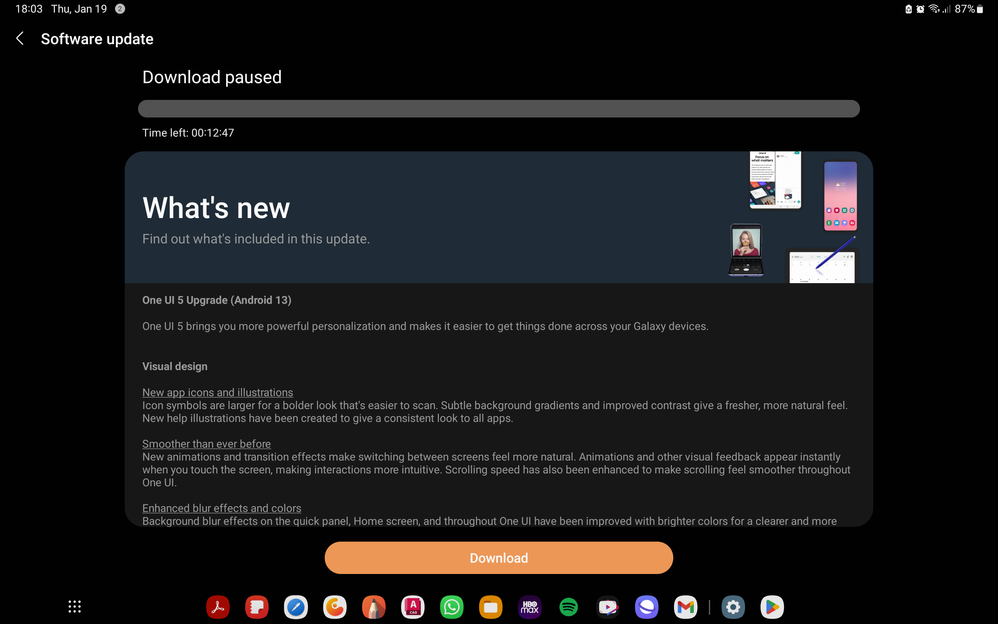Screen dimensions: 998x624
Task: Click the 'New app icons and illustrations' heading
Action: coord(218,392)
